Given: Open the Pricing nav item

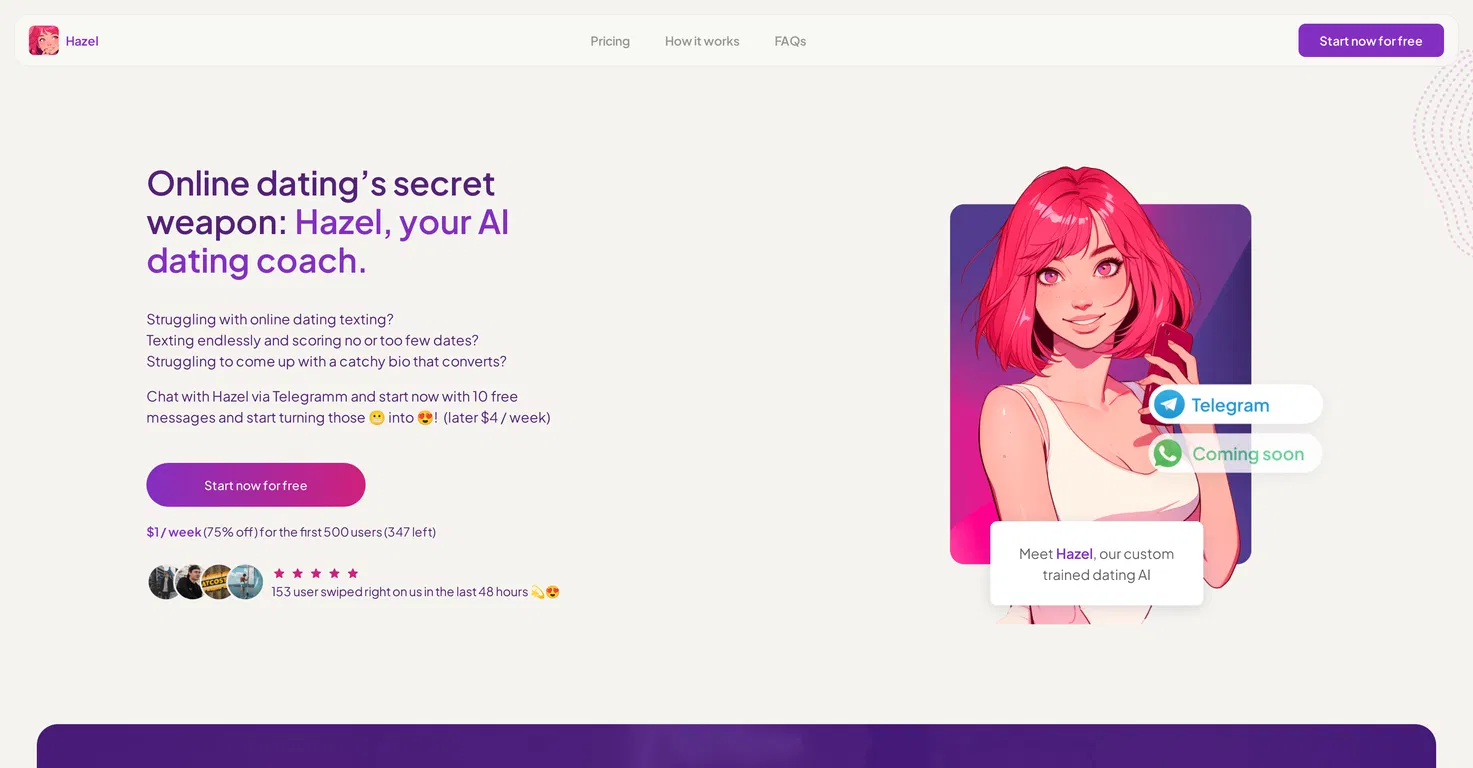Looking at the screenshot, I should pos(610,41).
